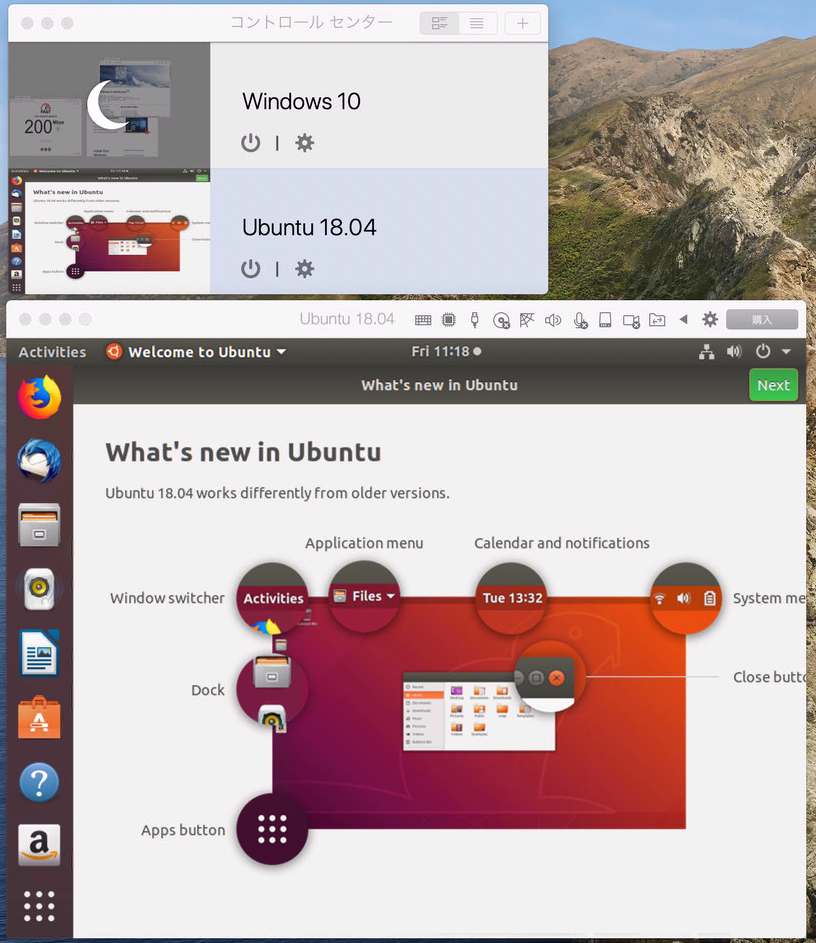The height and width of the screenshot is (943, 816).
Task: Open Firefox from the Ubuntu dock
Action: point(39,398)
